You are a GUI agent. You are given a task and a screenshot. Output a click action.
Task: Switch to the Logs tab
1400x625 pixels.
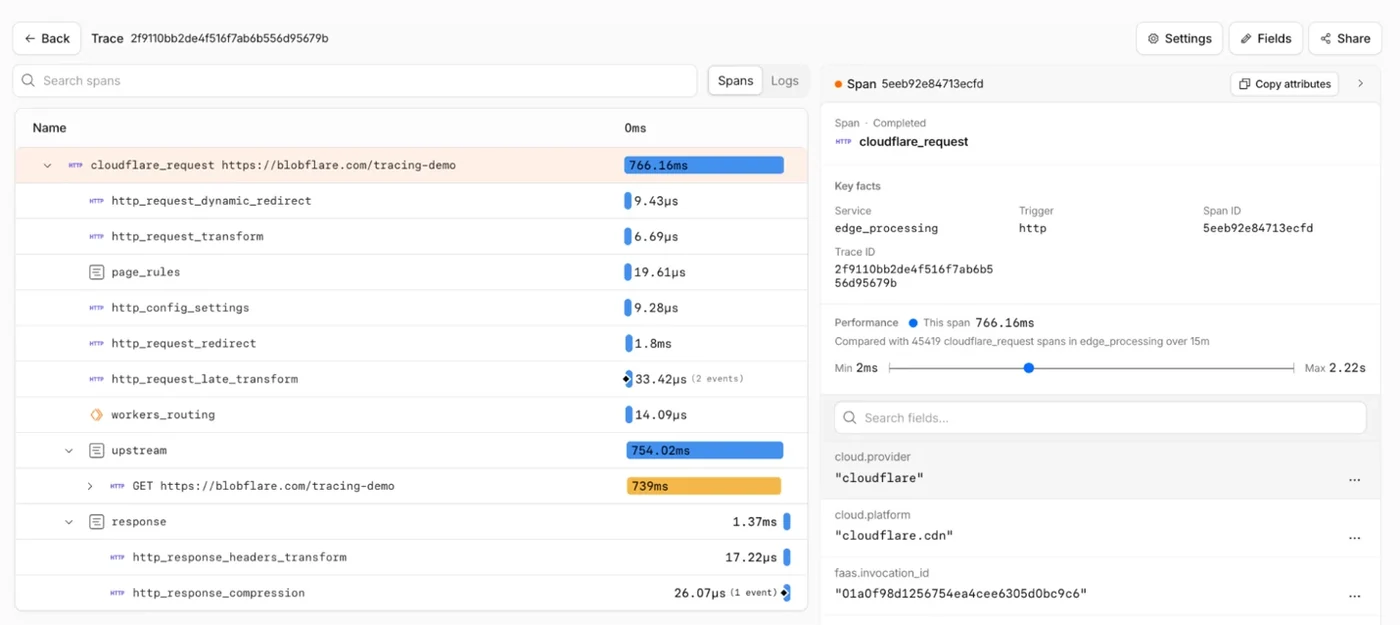tap(785, 81)
